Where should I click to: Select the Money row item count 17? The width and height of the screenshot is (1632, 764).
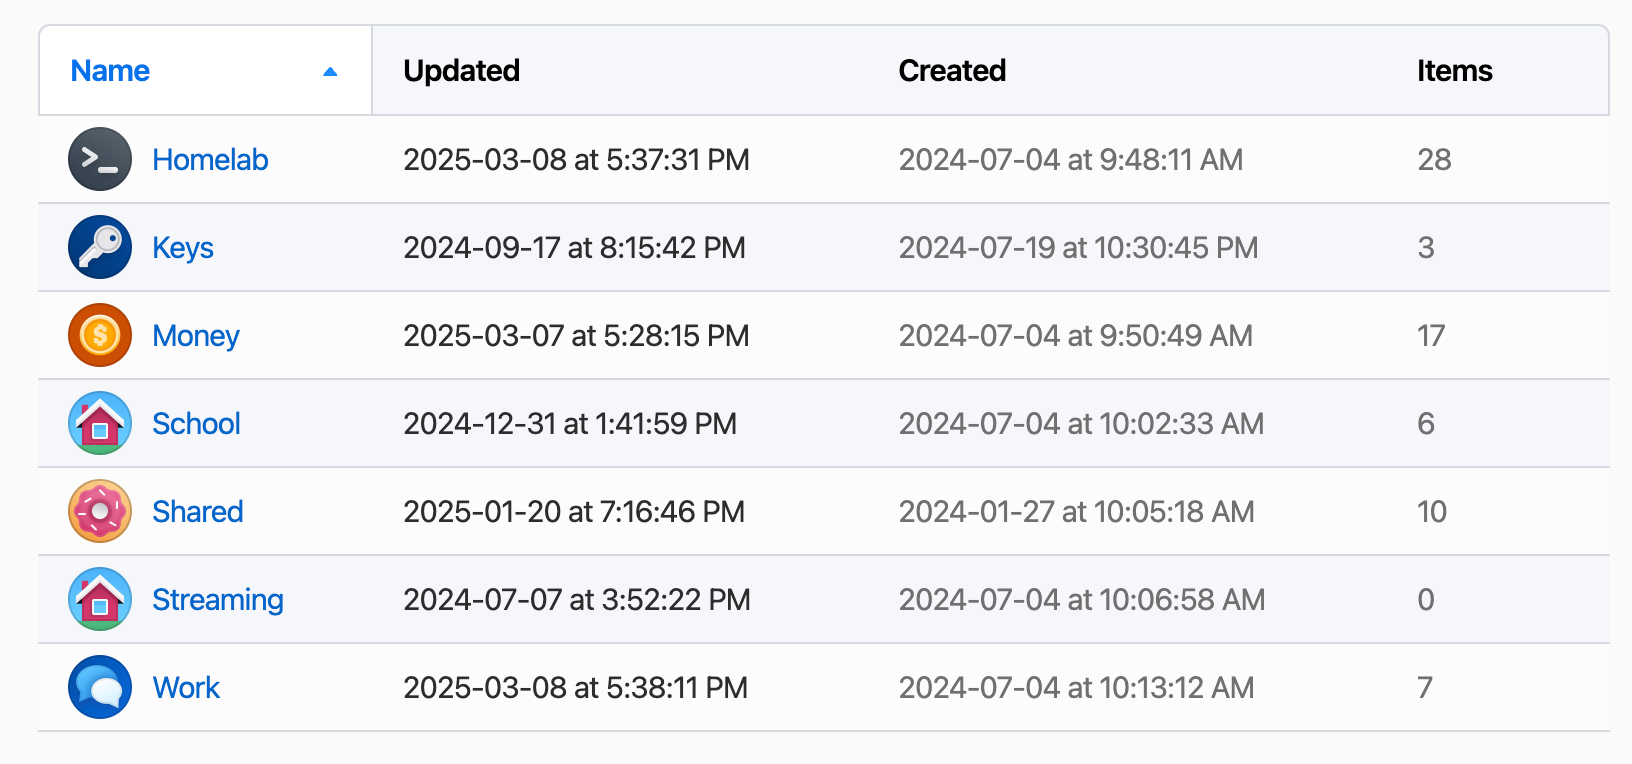[x=1431, y=336]
